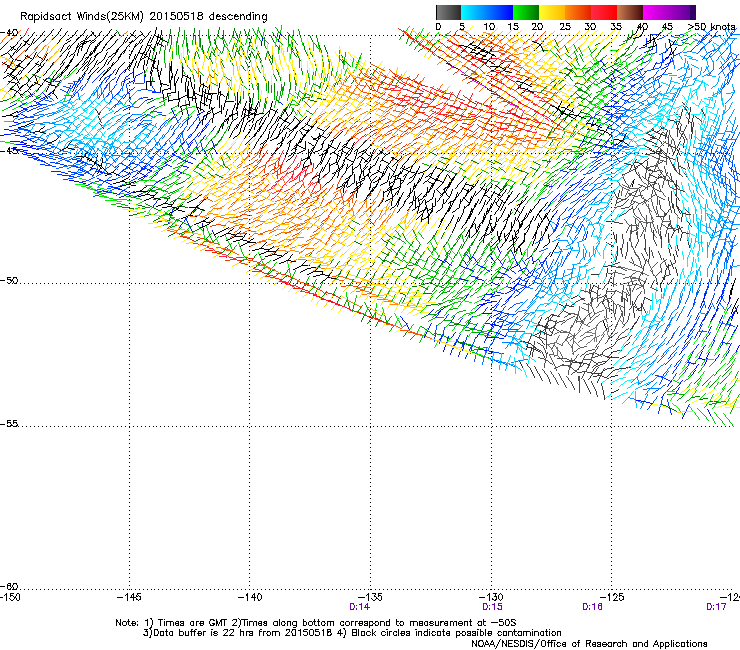Click the '-135' longitude axis label
740x650 pixels.
point(370,597)
